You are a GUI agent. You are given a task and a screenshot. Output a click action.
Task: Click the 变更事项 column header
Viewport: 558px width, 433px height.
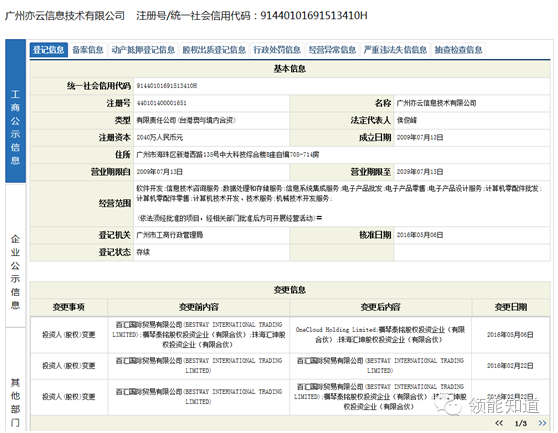[69, 307]
